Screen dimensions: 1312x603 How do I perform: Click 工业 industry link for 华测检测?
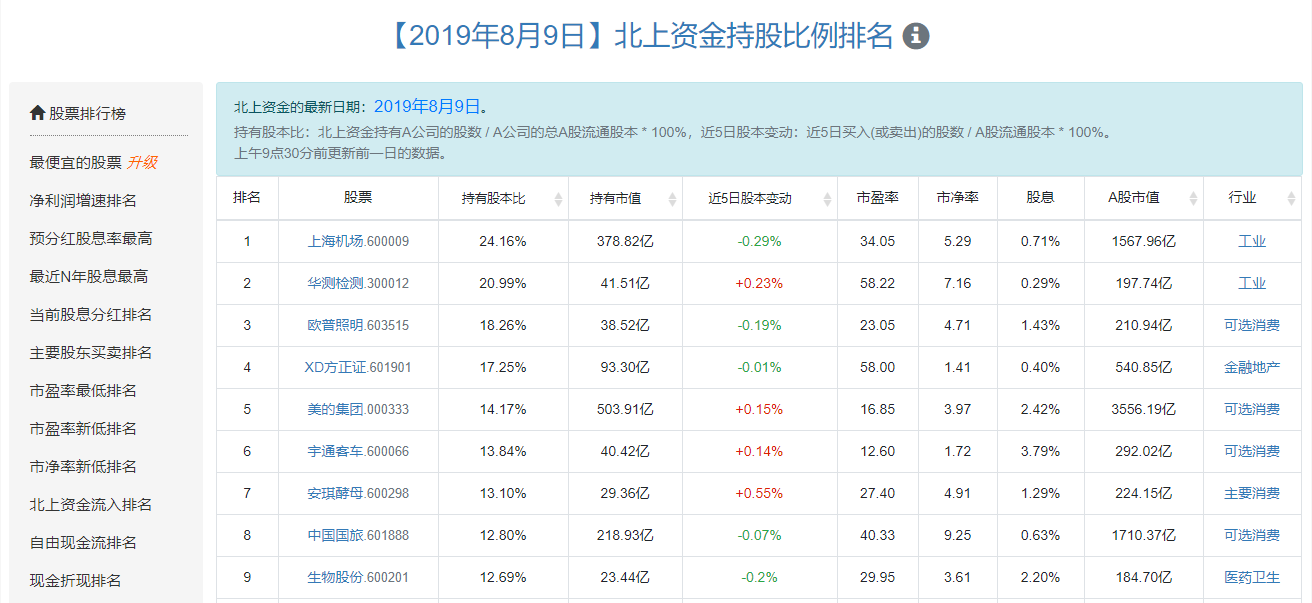coord(1252,283)
